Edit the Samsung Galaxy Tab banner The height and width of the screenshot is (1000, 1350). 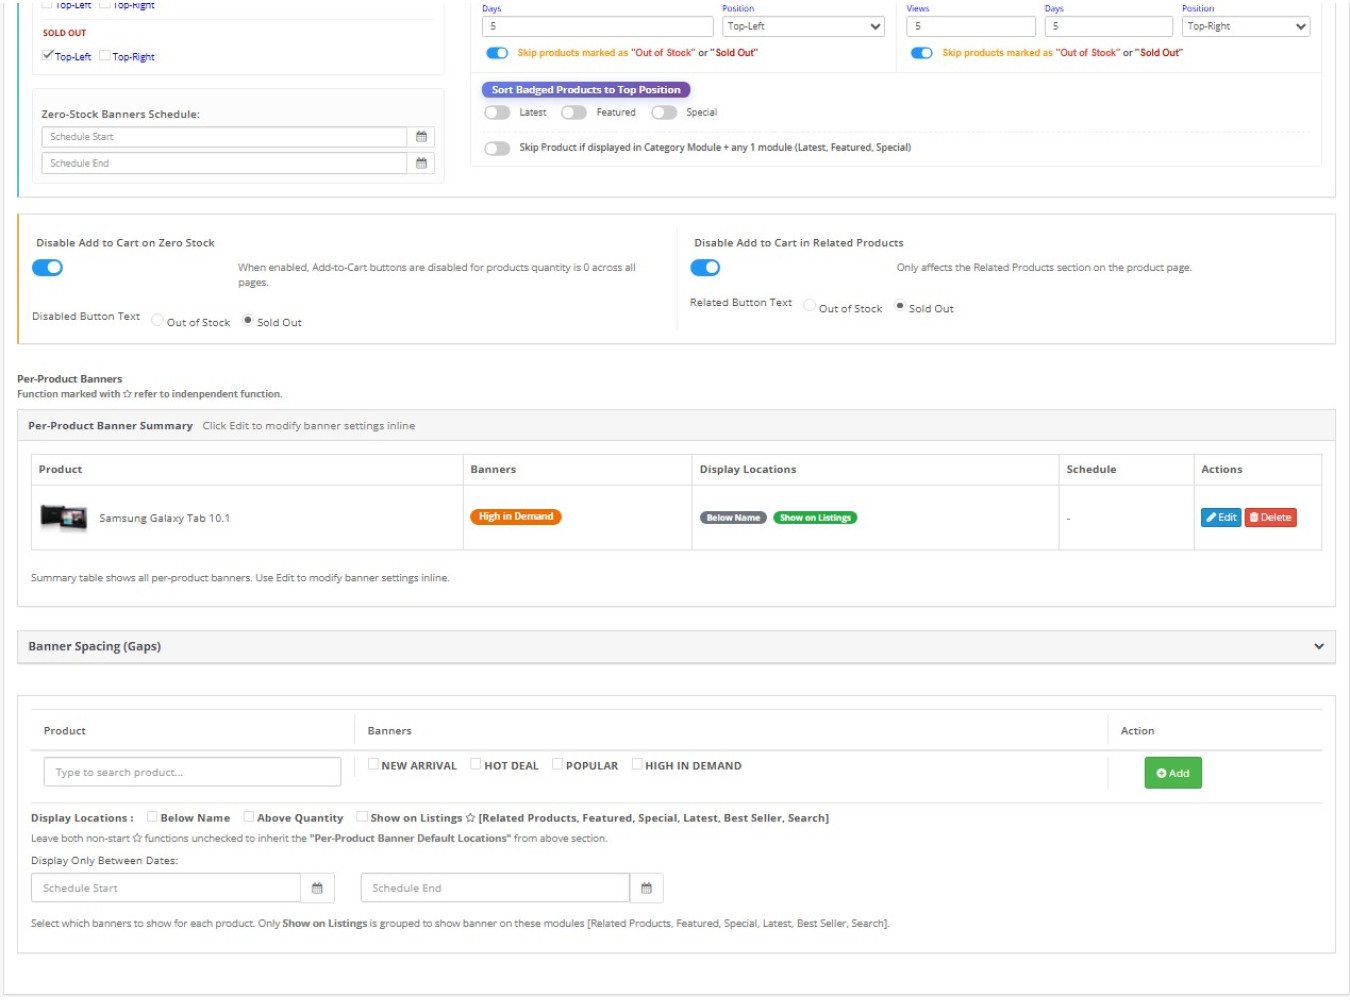(1220, 518)
